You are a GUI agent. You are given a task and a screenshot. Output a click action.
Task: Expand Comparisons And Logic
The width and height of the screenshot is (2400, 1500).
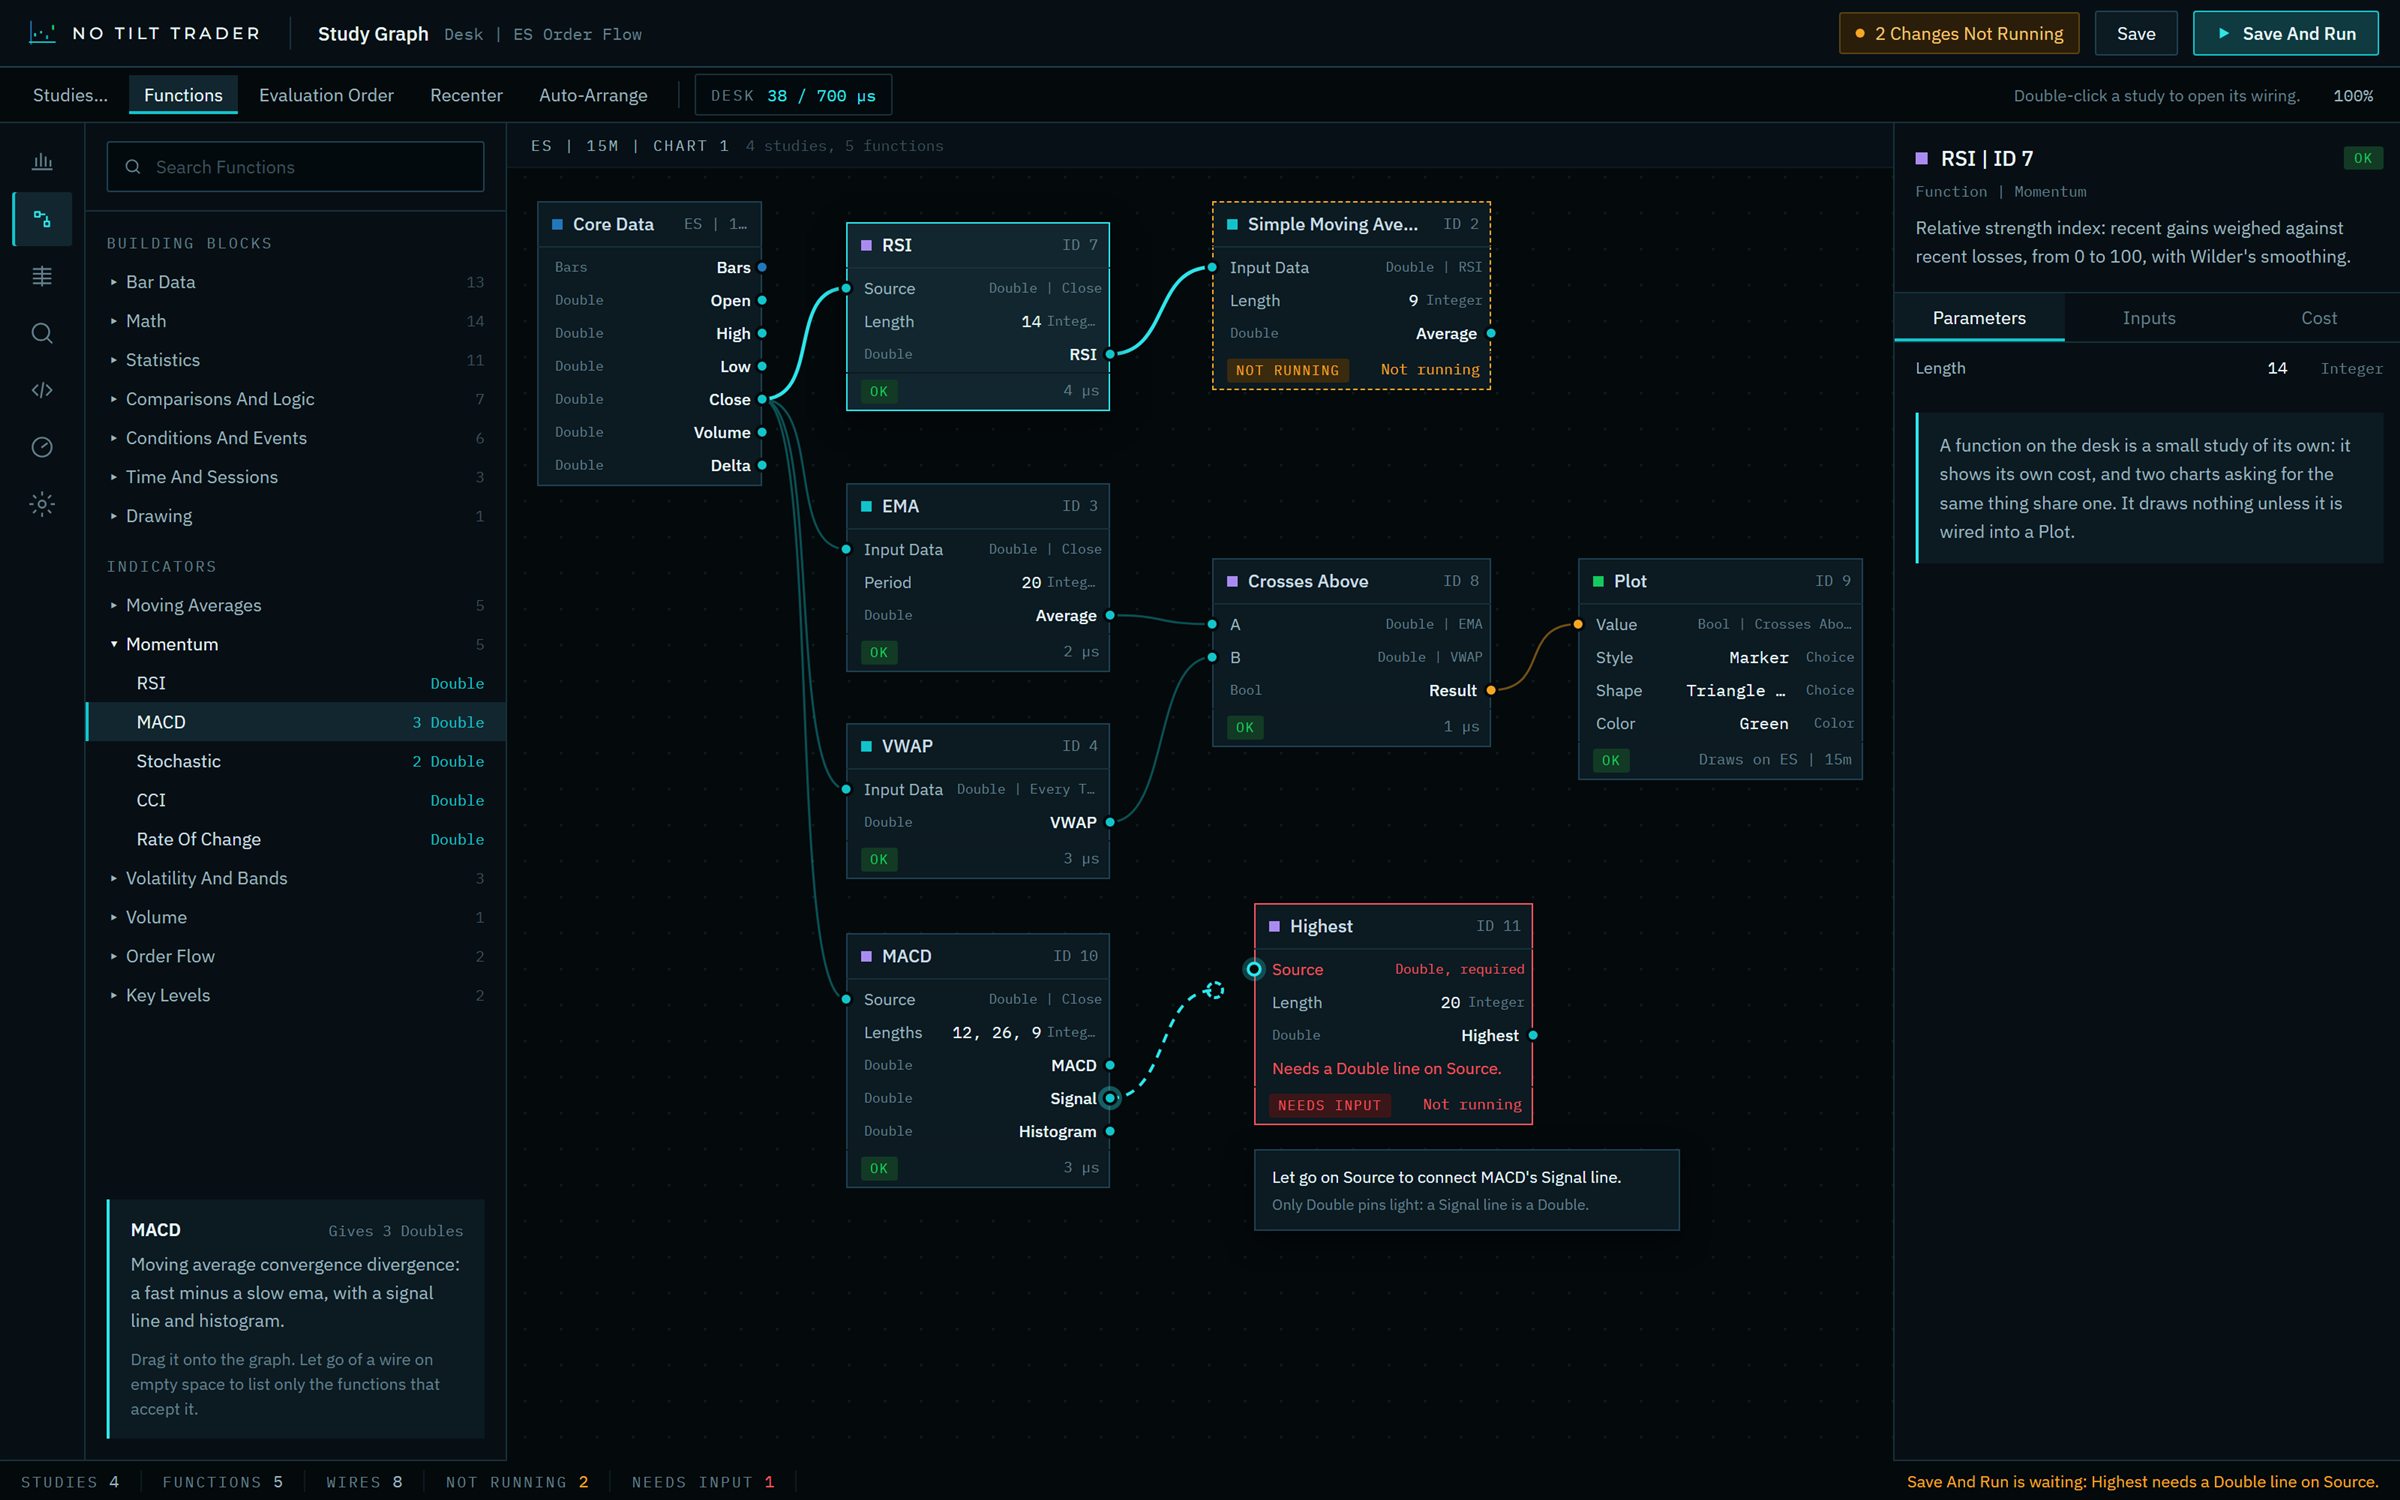[x=296, y=399]
